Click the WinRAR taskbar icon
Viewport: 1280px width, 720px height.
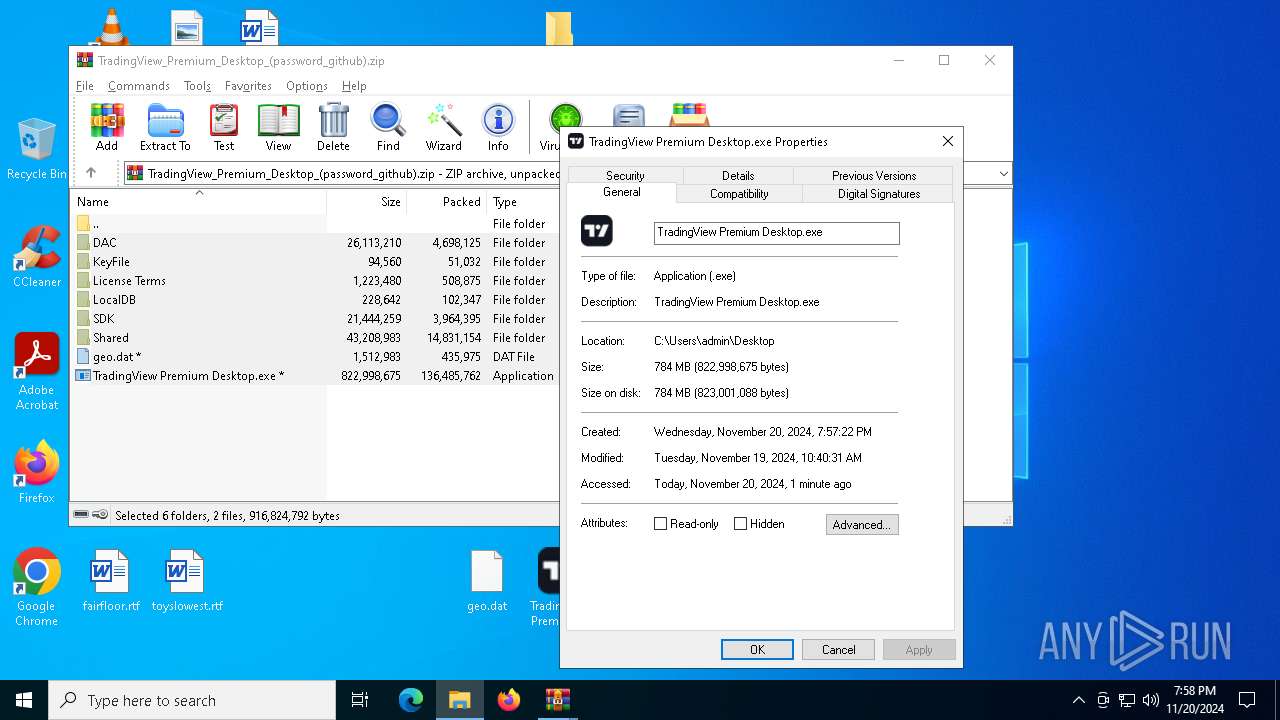(x=557, y=700)
